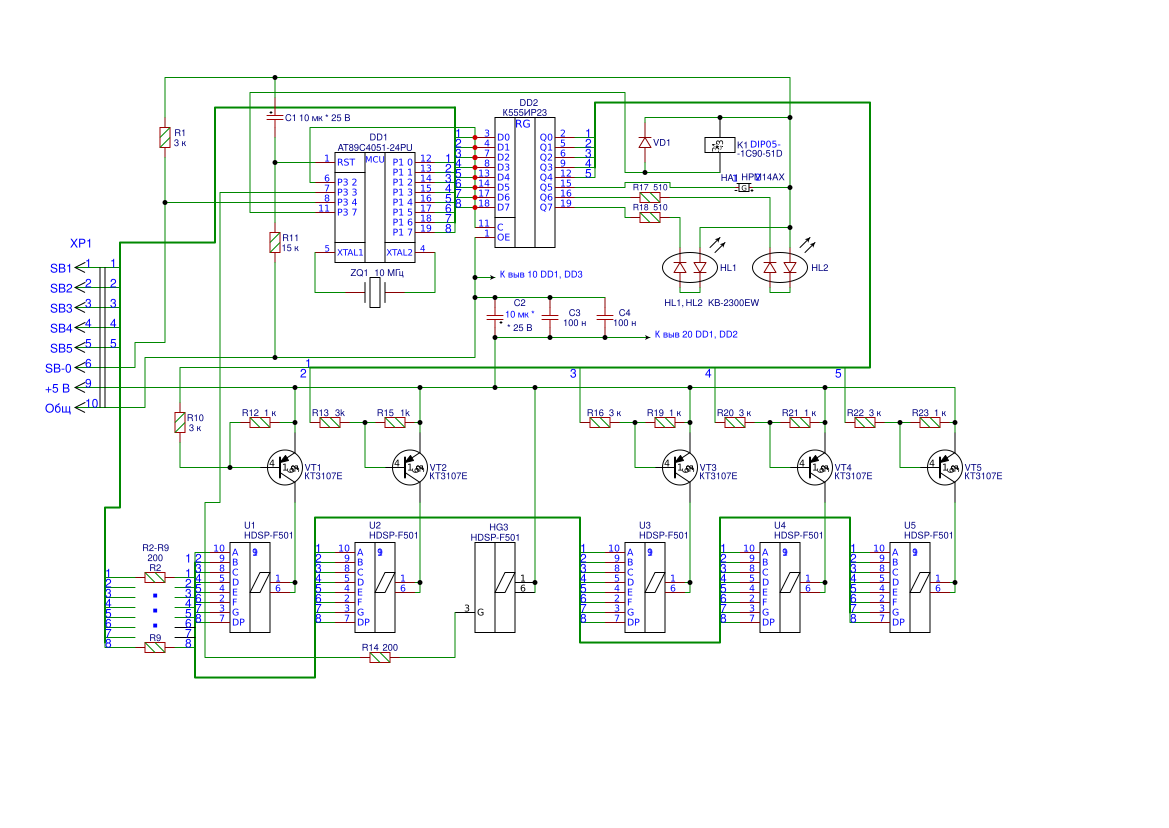The image size is (1169, 828).
Task: Select transistor VT2 symbol
Action: 409,468
